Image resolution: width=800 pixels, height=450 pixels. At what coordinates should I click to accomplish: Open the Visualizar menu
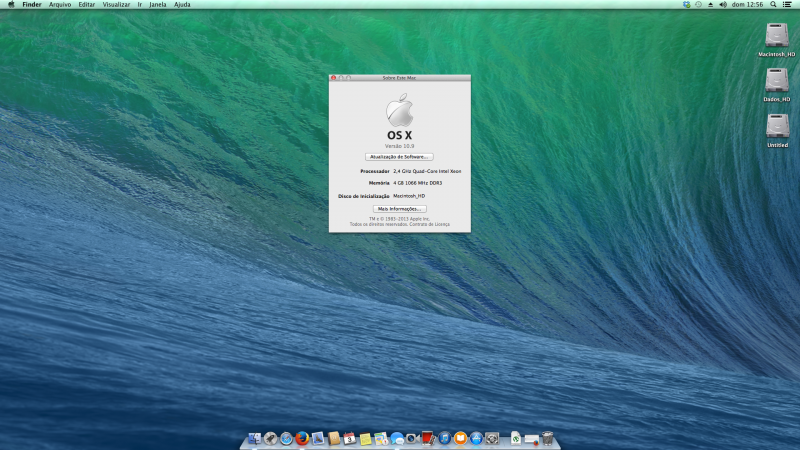click(x=116, y=5)
